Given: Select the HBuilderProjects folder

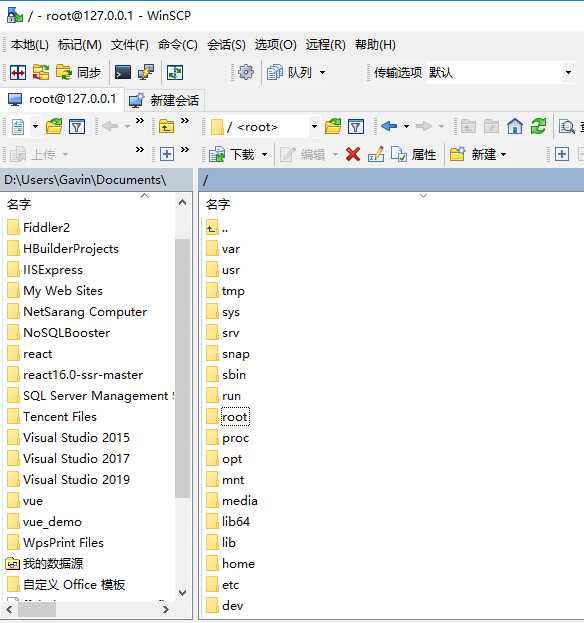Looking at the screenshot, I should [63, 249].
